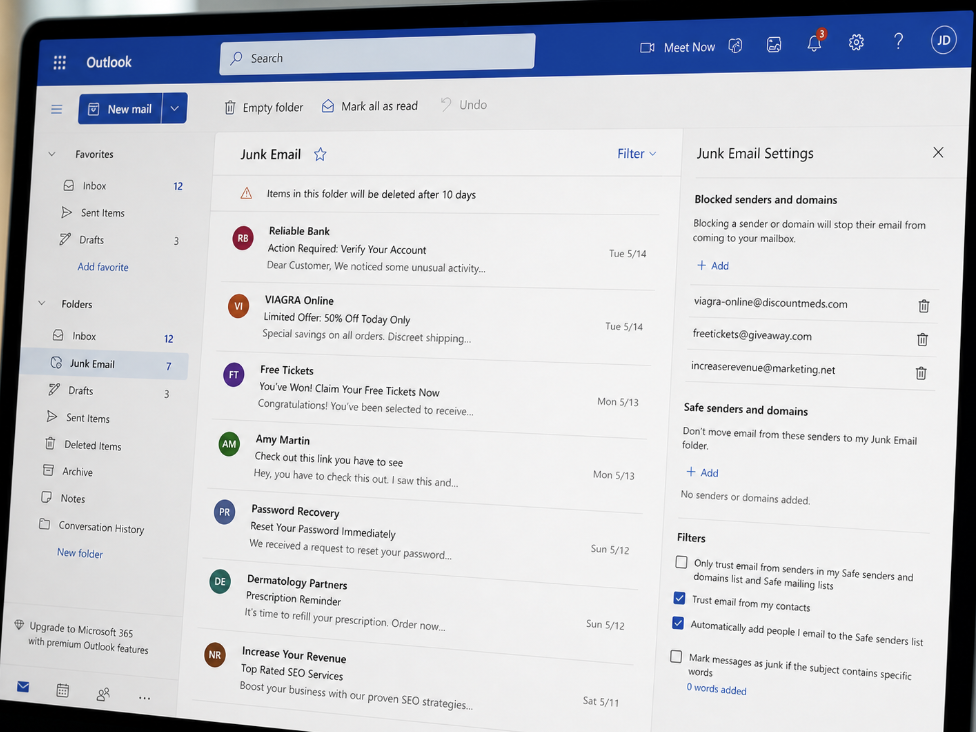Delete blocked sender increaserevenue@marketing.net
The height and width of the screenshot is (732, 976).
pyautogui.click(x=921, y=373)
